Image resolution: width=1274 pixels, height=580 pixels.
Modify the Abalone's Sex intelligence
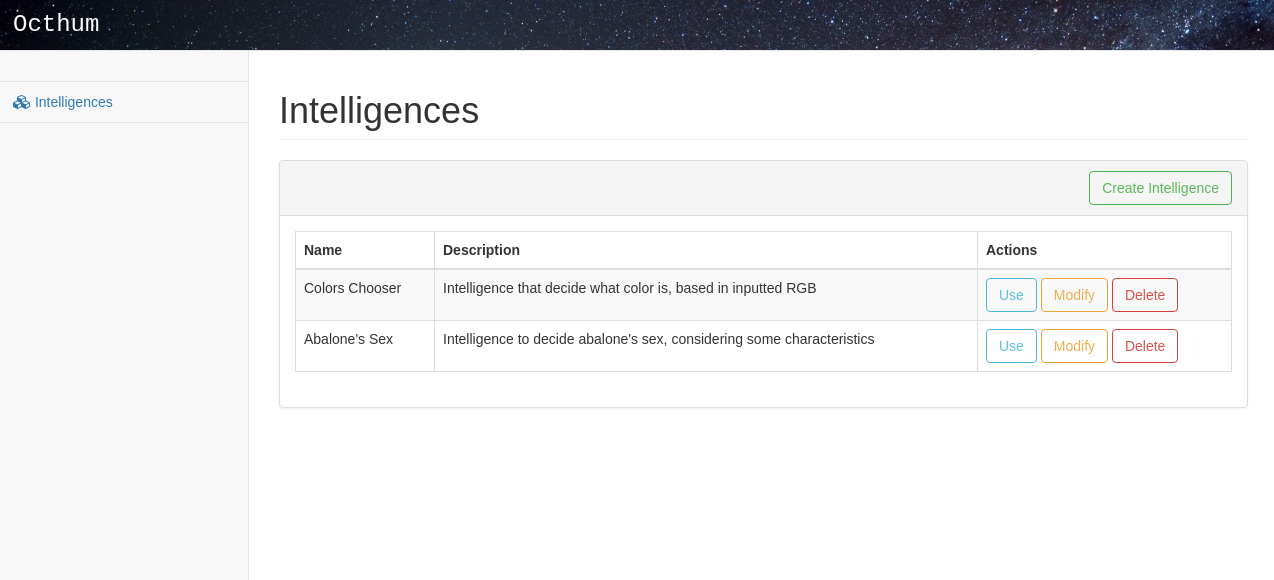[1074, 346]
